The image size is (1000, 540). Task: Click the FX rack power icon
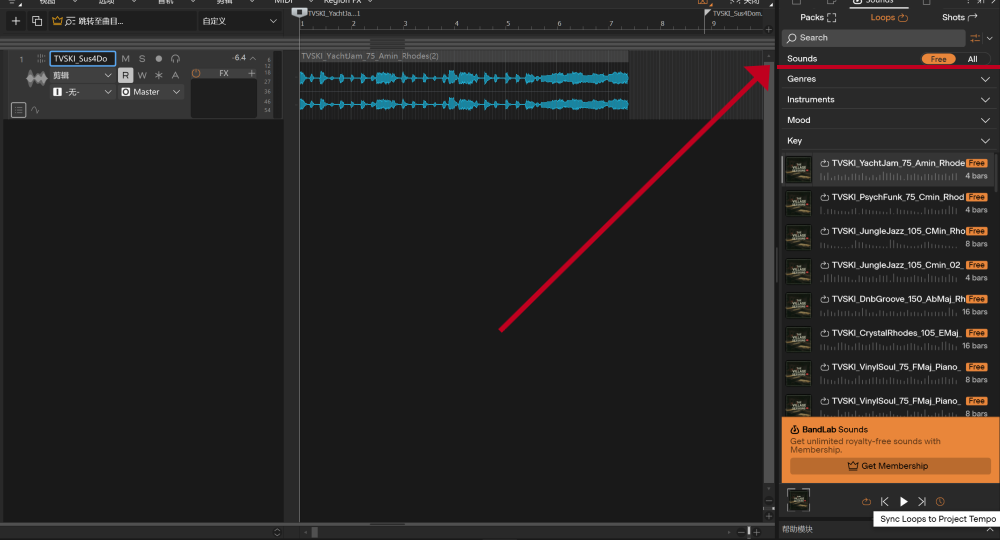click(196, 74)
